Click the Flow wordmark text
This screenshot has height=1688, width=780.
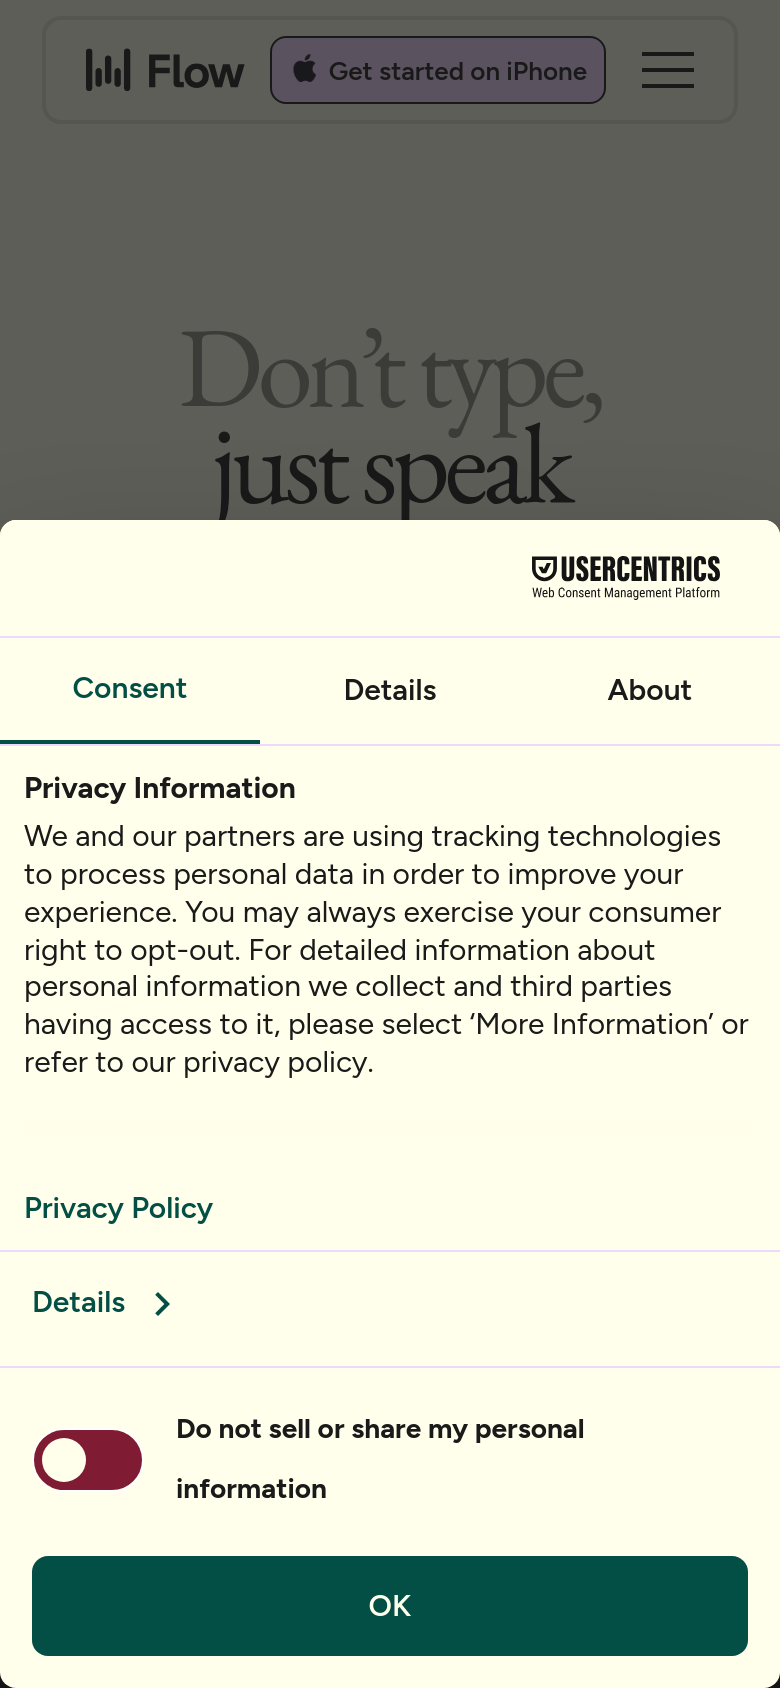195,72
